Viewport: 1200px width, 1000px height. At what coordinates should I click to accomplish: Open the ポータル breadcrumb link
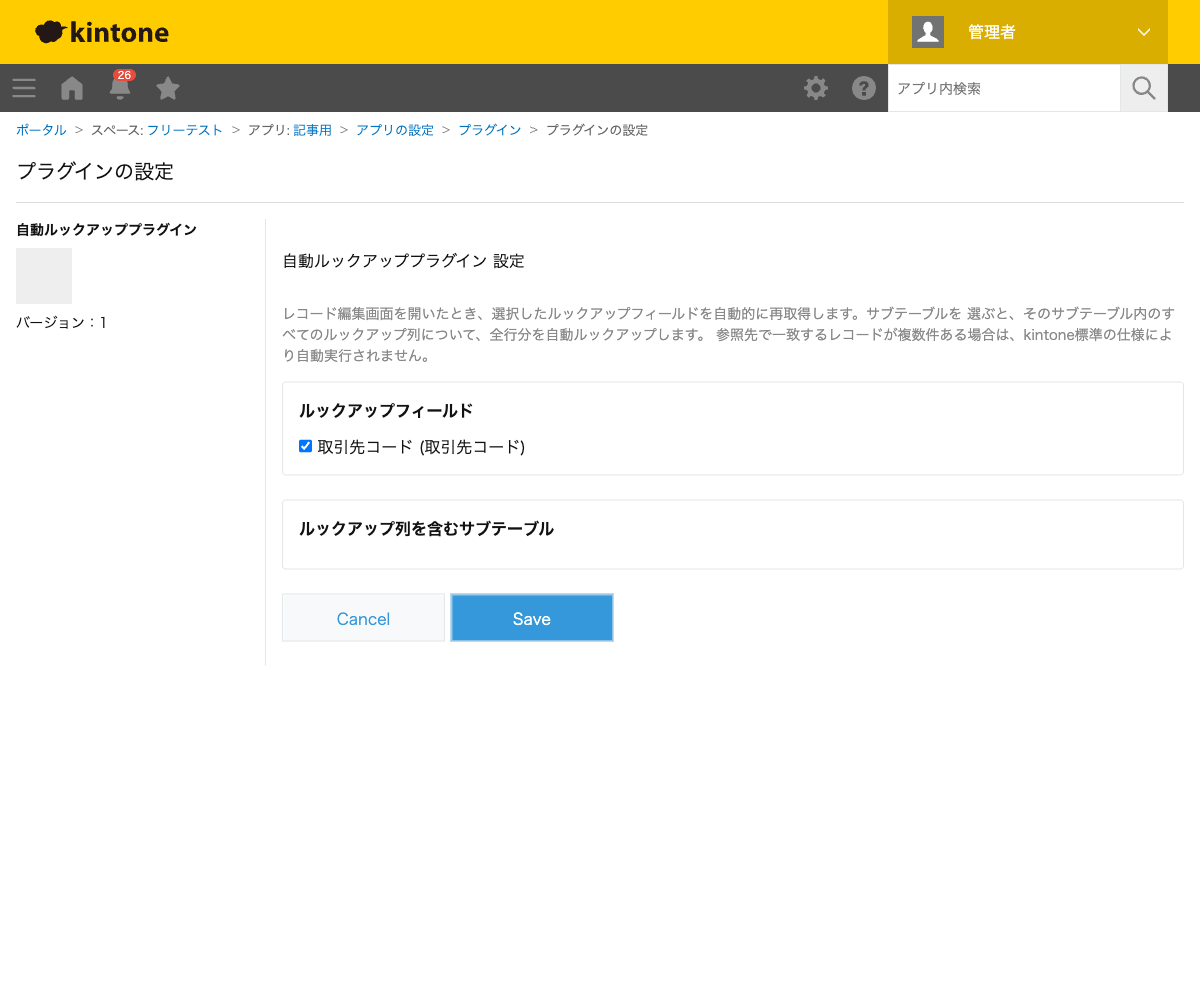point(41,130)
